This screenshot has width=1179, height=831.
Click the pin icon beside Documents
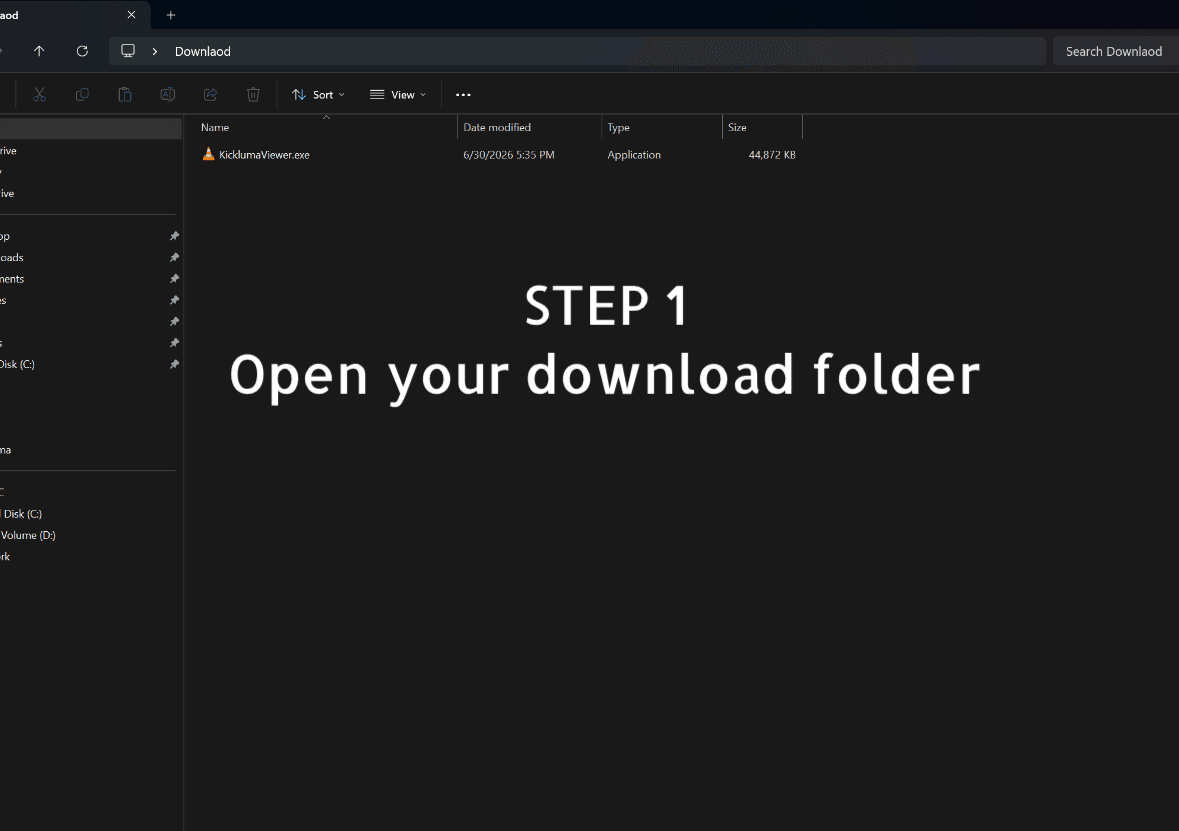174,278
